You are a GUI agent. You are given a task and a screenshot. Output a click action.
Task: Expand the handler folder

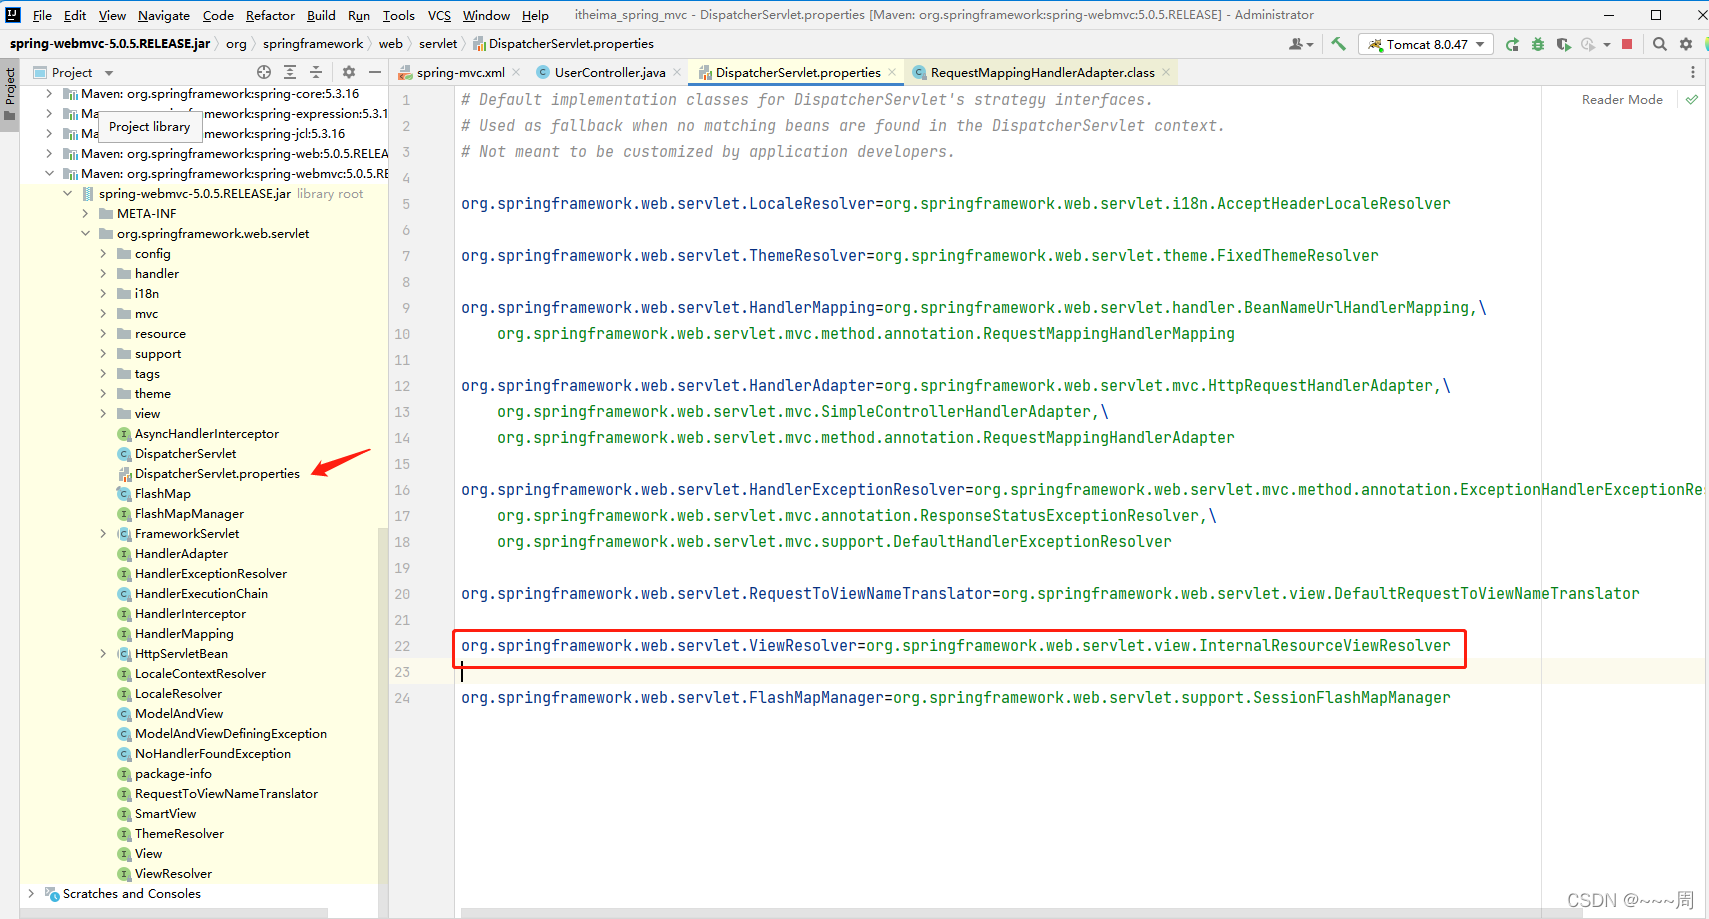point(103,274)
